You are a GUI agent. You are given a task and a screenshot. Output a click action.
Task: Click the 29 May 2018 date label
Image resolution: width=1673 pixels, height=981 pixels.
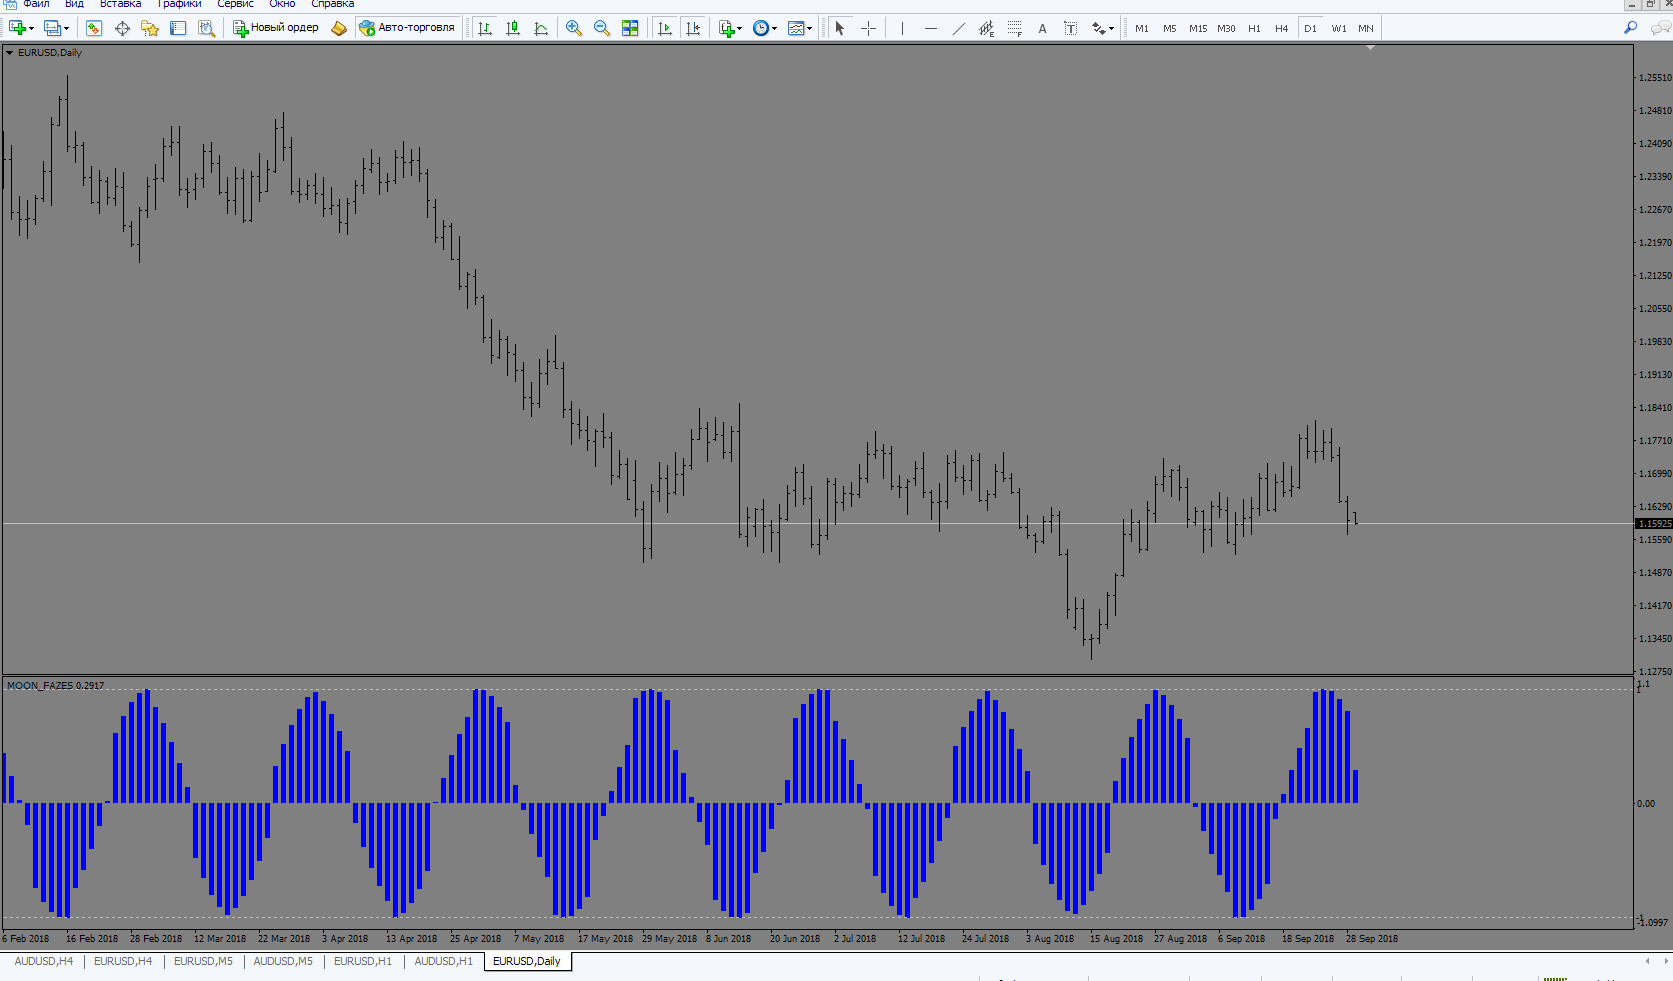(669, 939)
